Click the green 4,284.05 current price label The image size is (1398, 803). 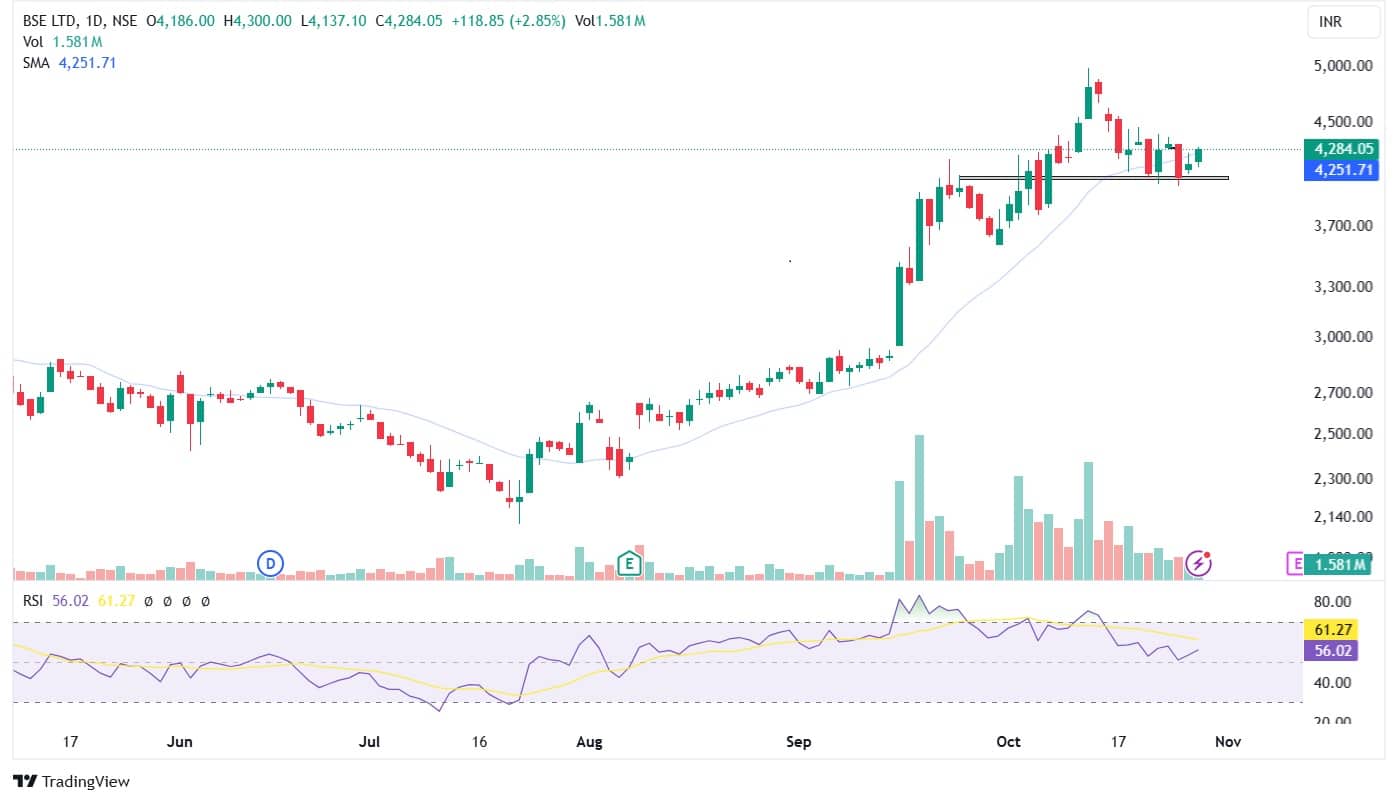pos(1344,149)
